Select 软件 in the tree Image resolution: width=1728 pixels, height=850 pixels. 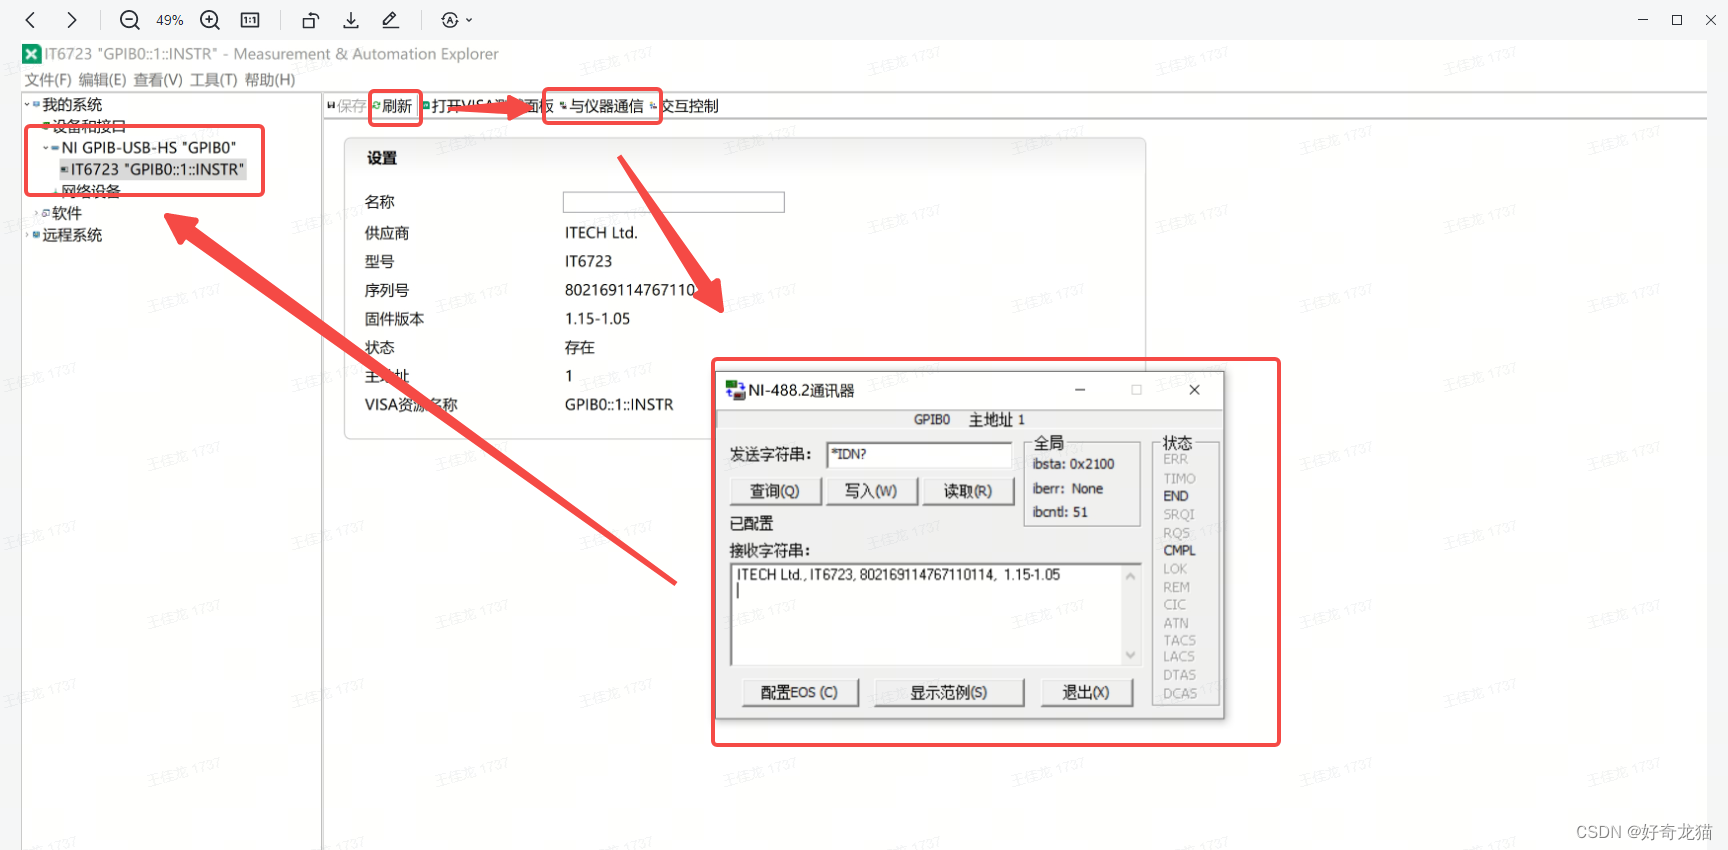click(x=67, y=213)
